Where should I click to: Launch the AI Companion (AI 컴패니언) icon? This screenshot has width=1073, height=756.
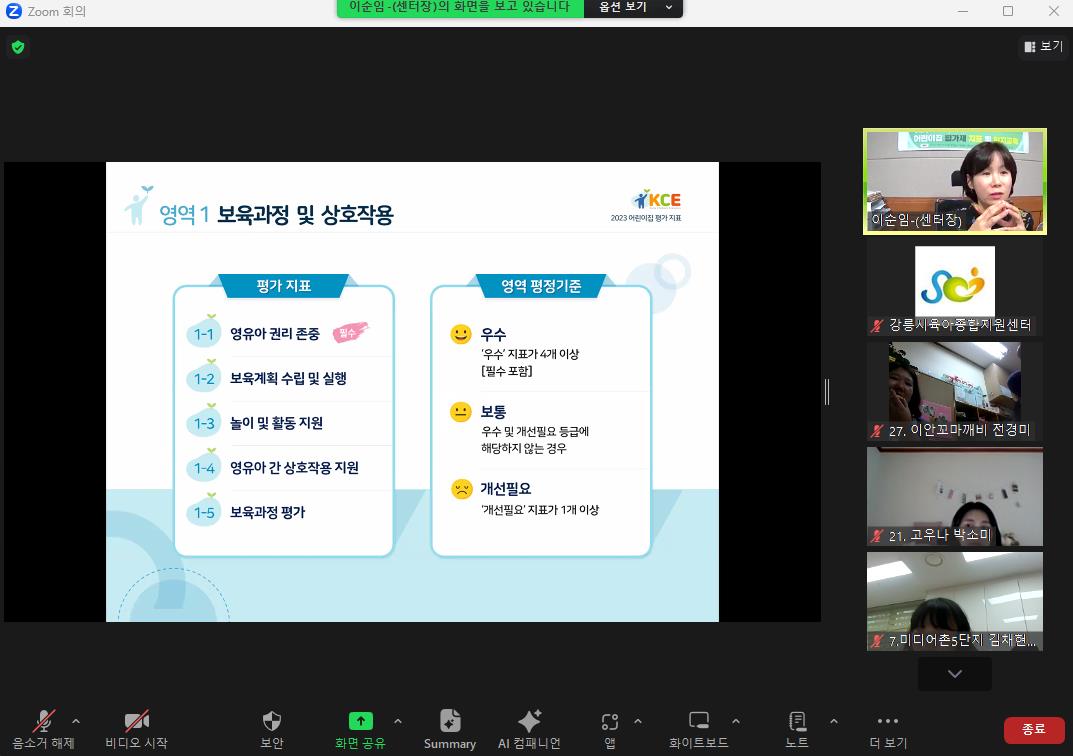pos(529,721)
